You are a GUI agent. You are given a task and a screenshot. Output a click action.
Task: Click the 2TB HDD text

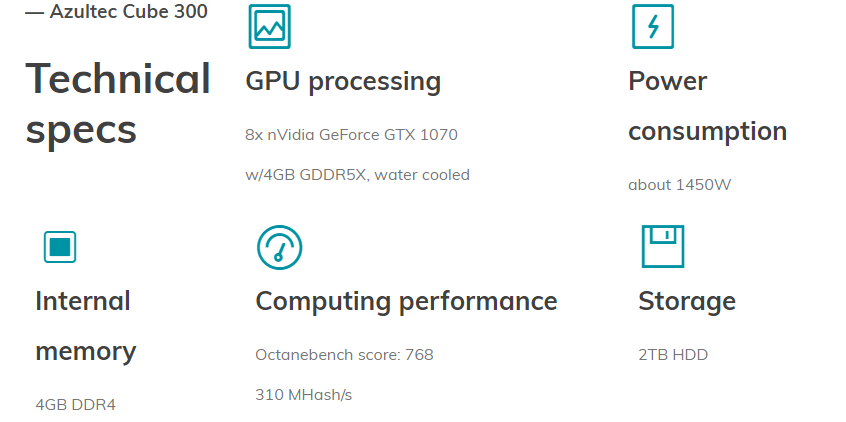pyautogui.click(x=673, y=355)
